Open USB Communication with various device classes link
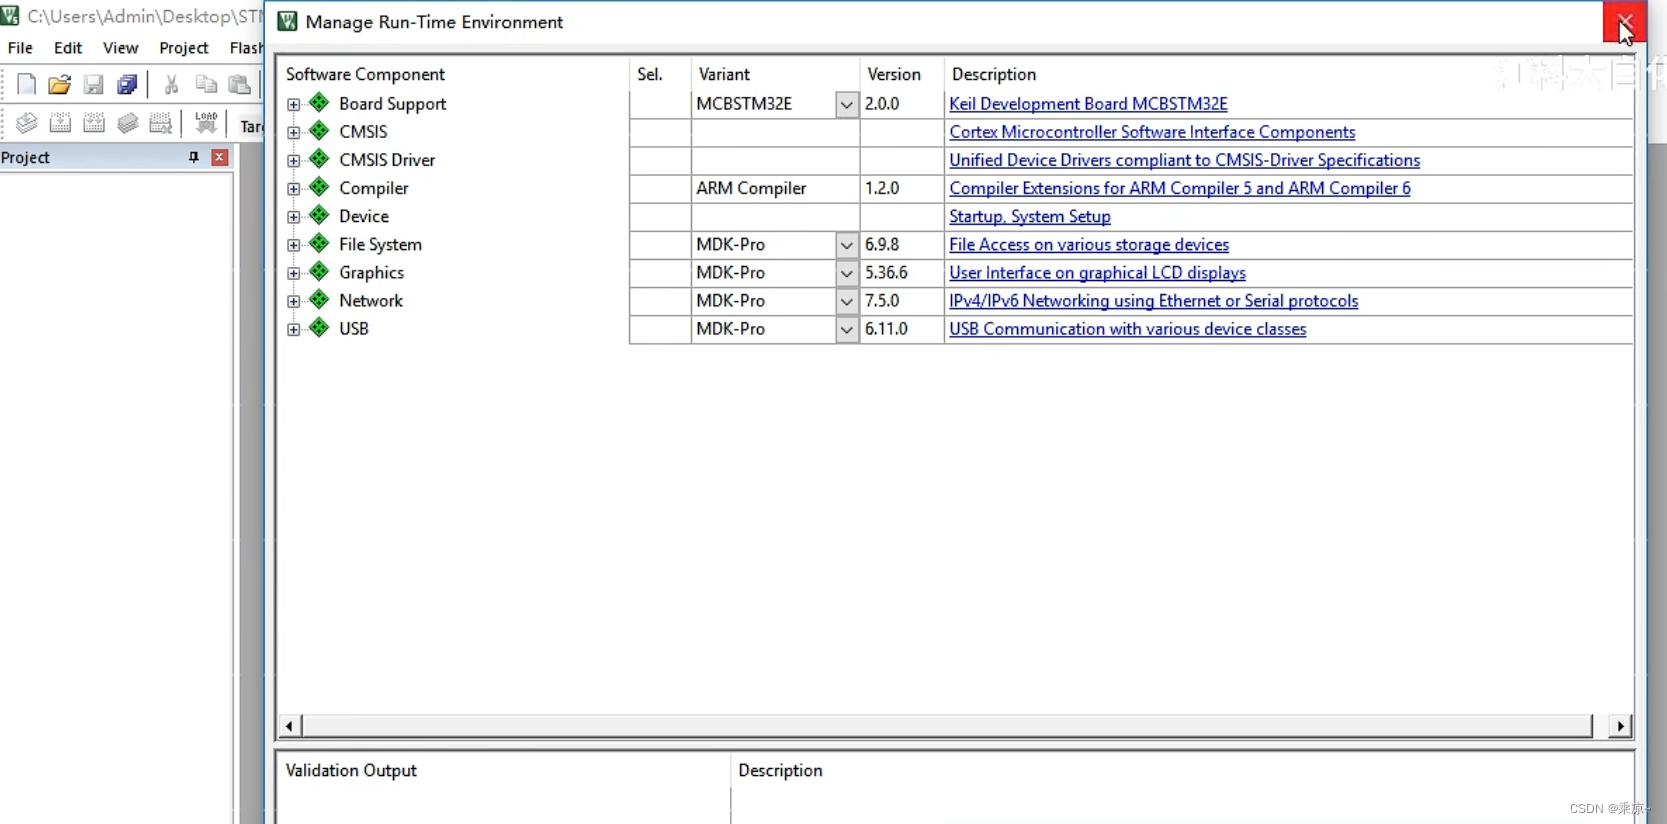 tap(1128, 329)
